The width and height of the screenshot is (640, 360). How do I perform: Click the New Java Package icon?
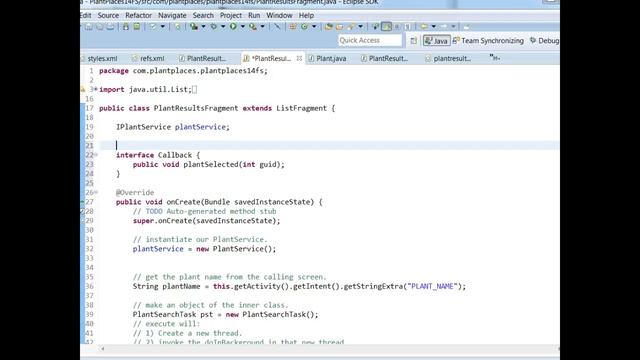coord(293,27)
